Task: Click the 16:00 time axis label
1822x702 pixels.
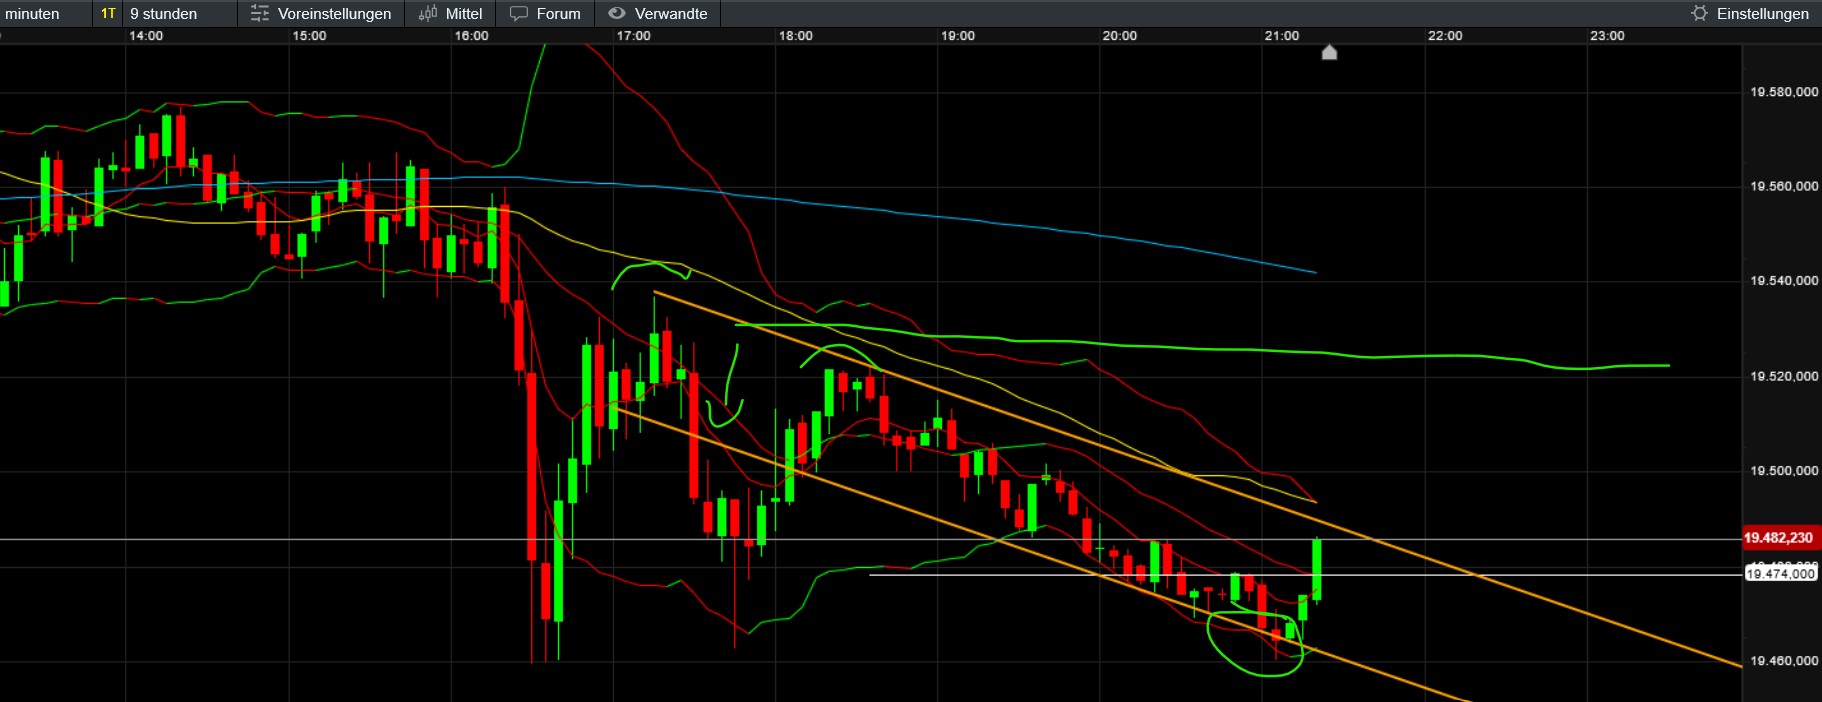Action: click(471, 36)
